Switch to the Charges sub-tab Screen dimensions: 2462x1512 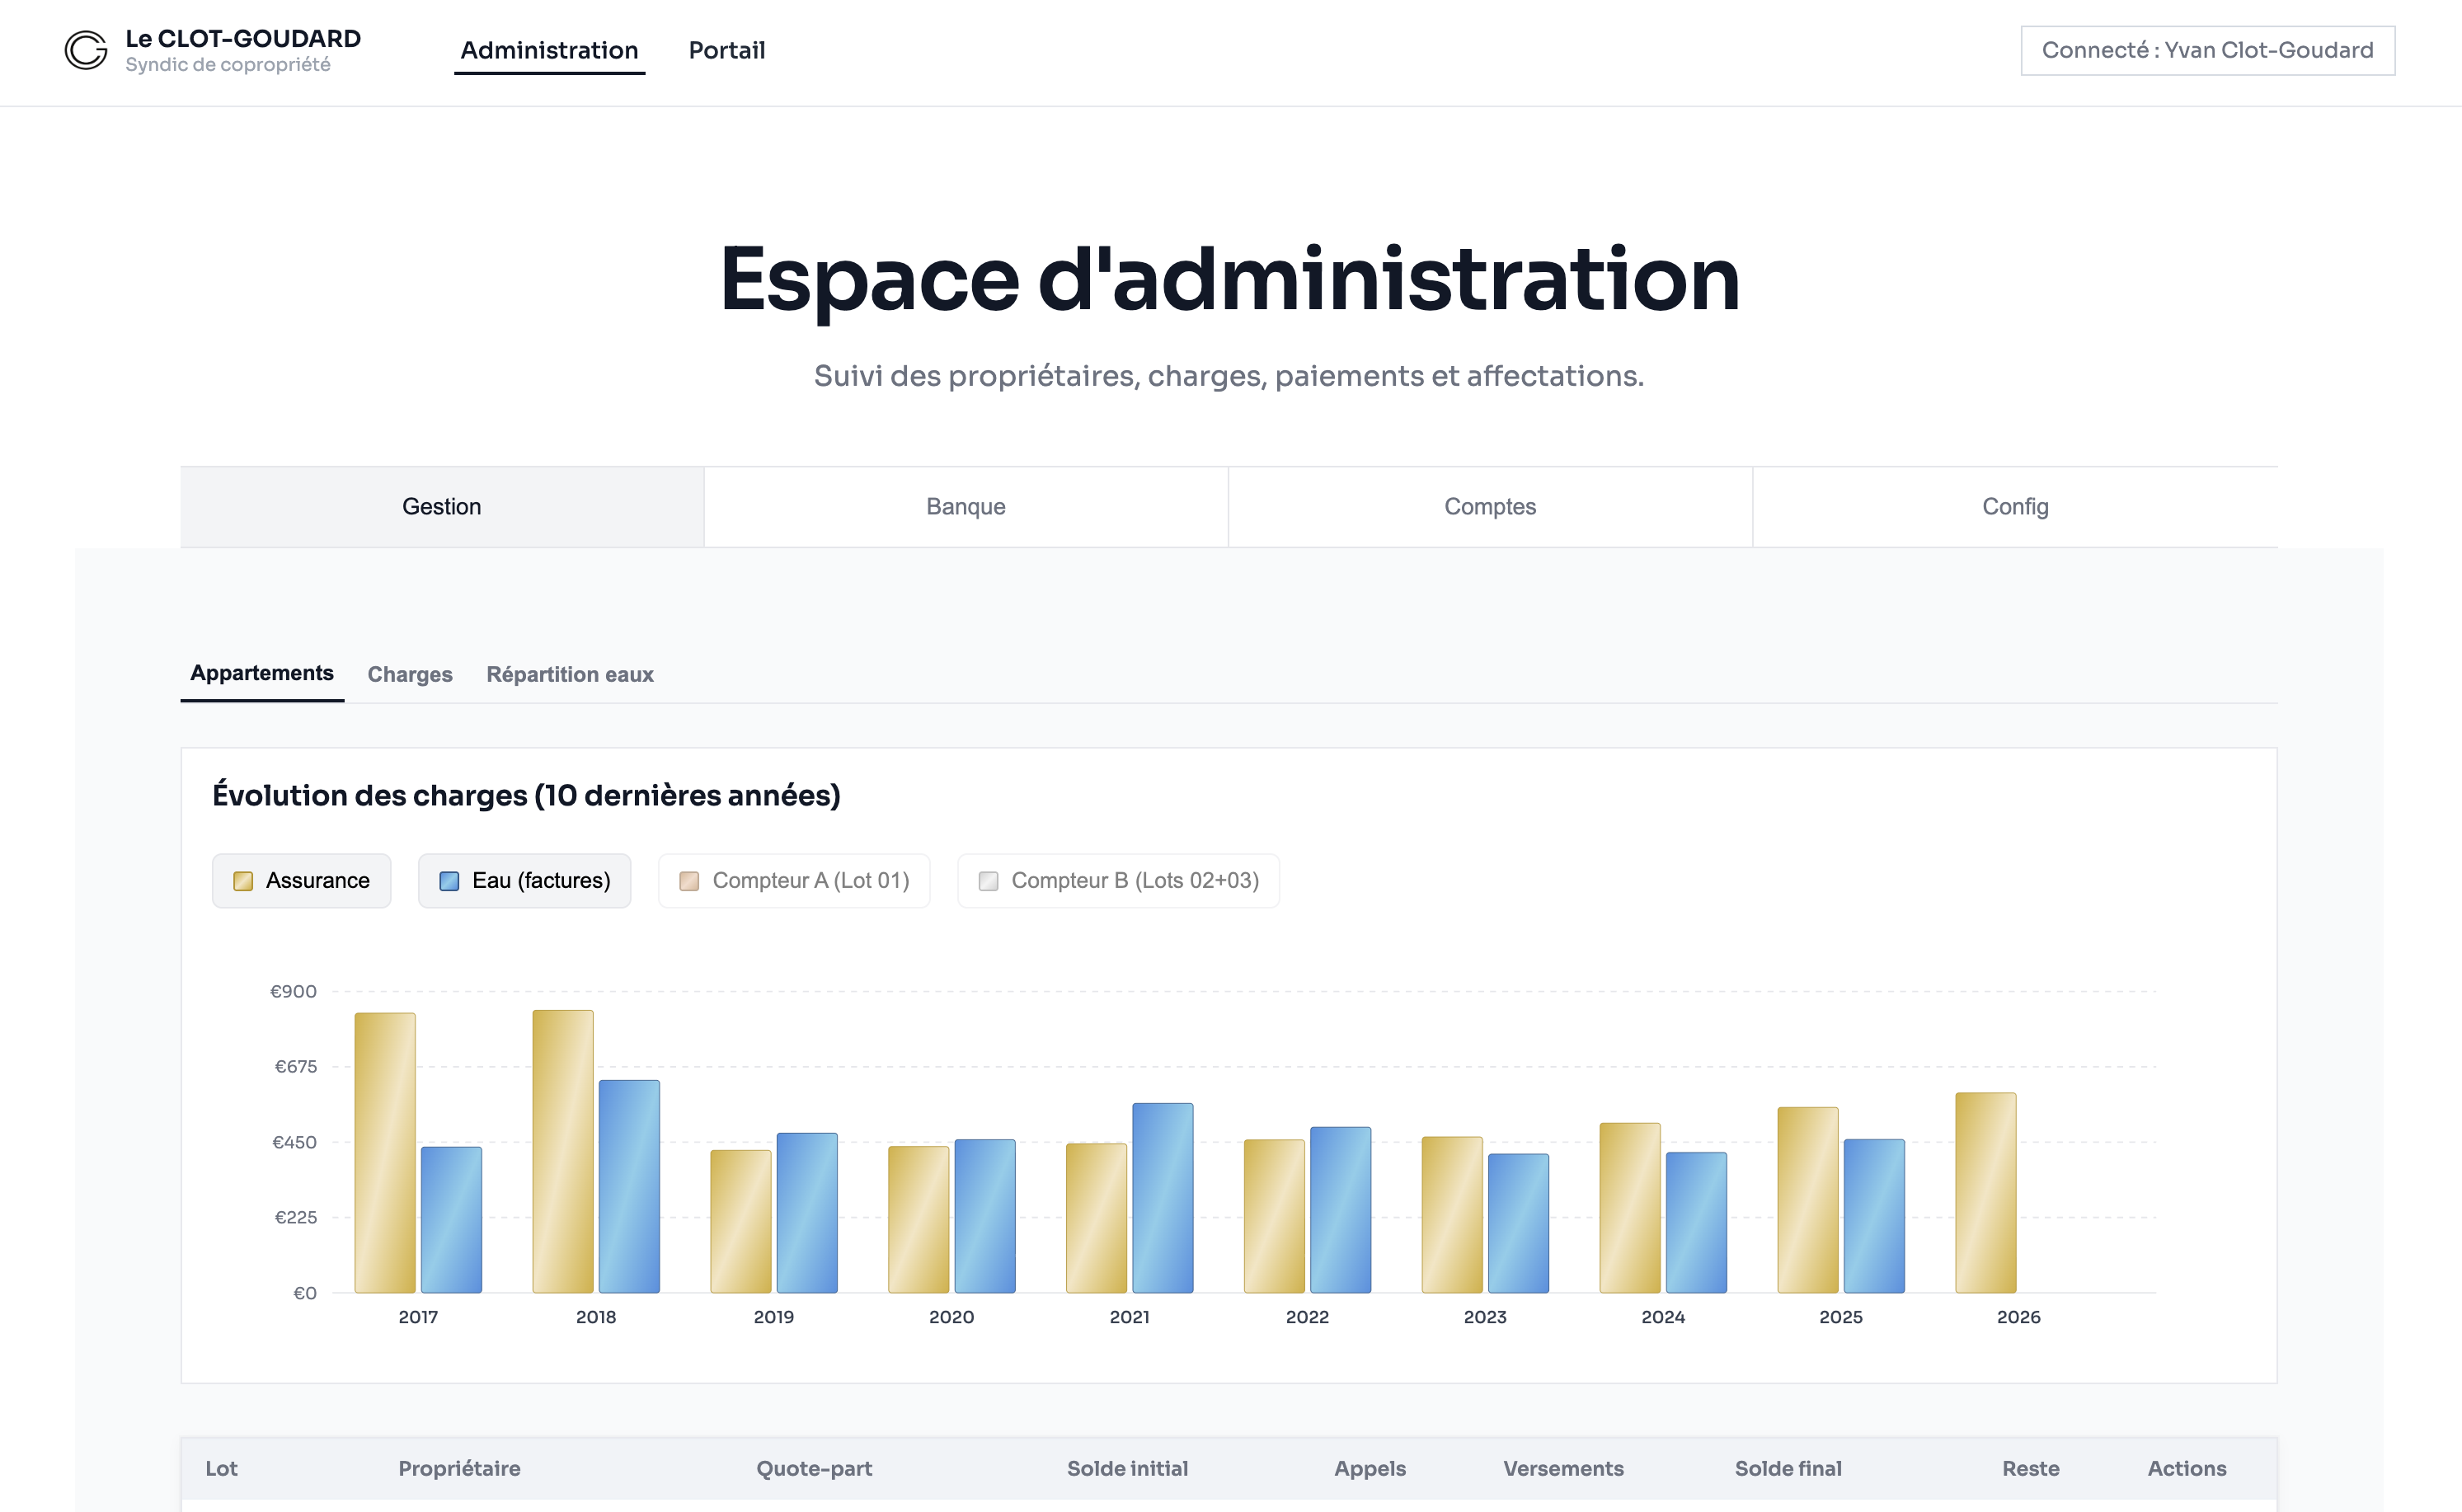(409, 674)
